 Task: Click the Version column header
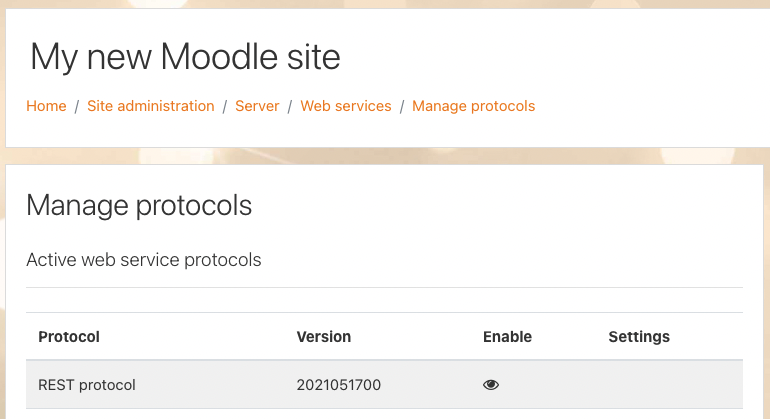click(324, 336)
